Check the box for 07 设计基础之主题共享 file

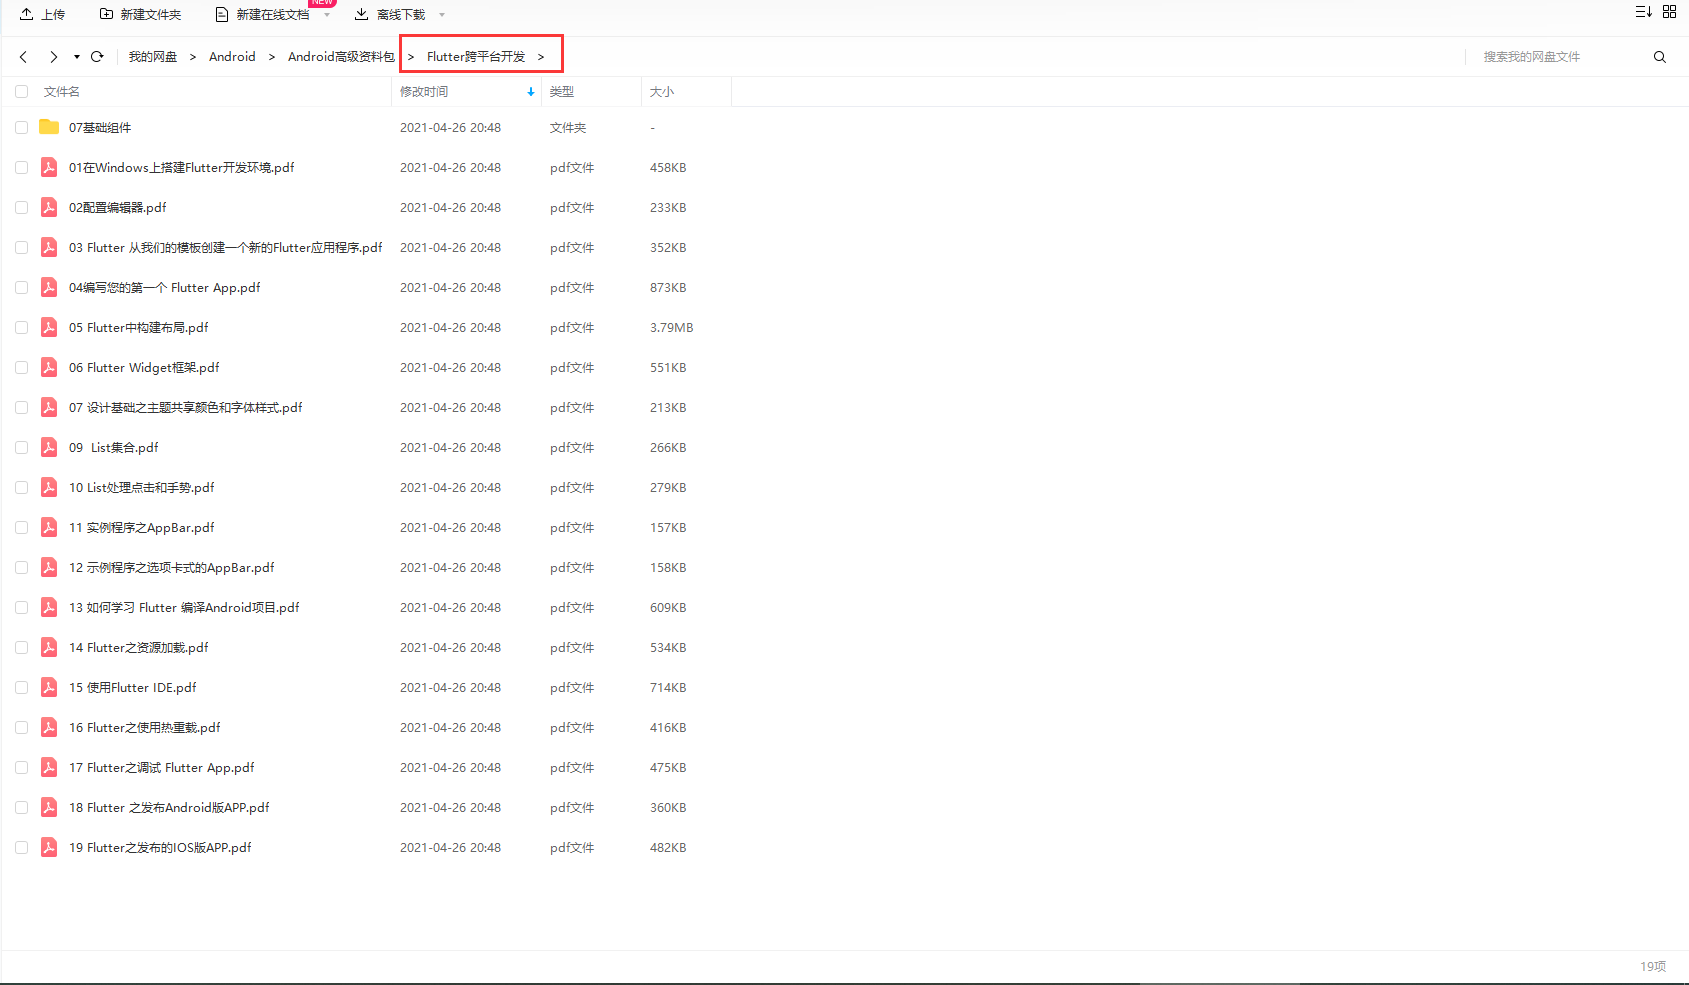click(21, 408)
